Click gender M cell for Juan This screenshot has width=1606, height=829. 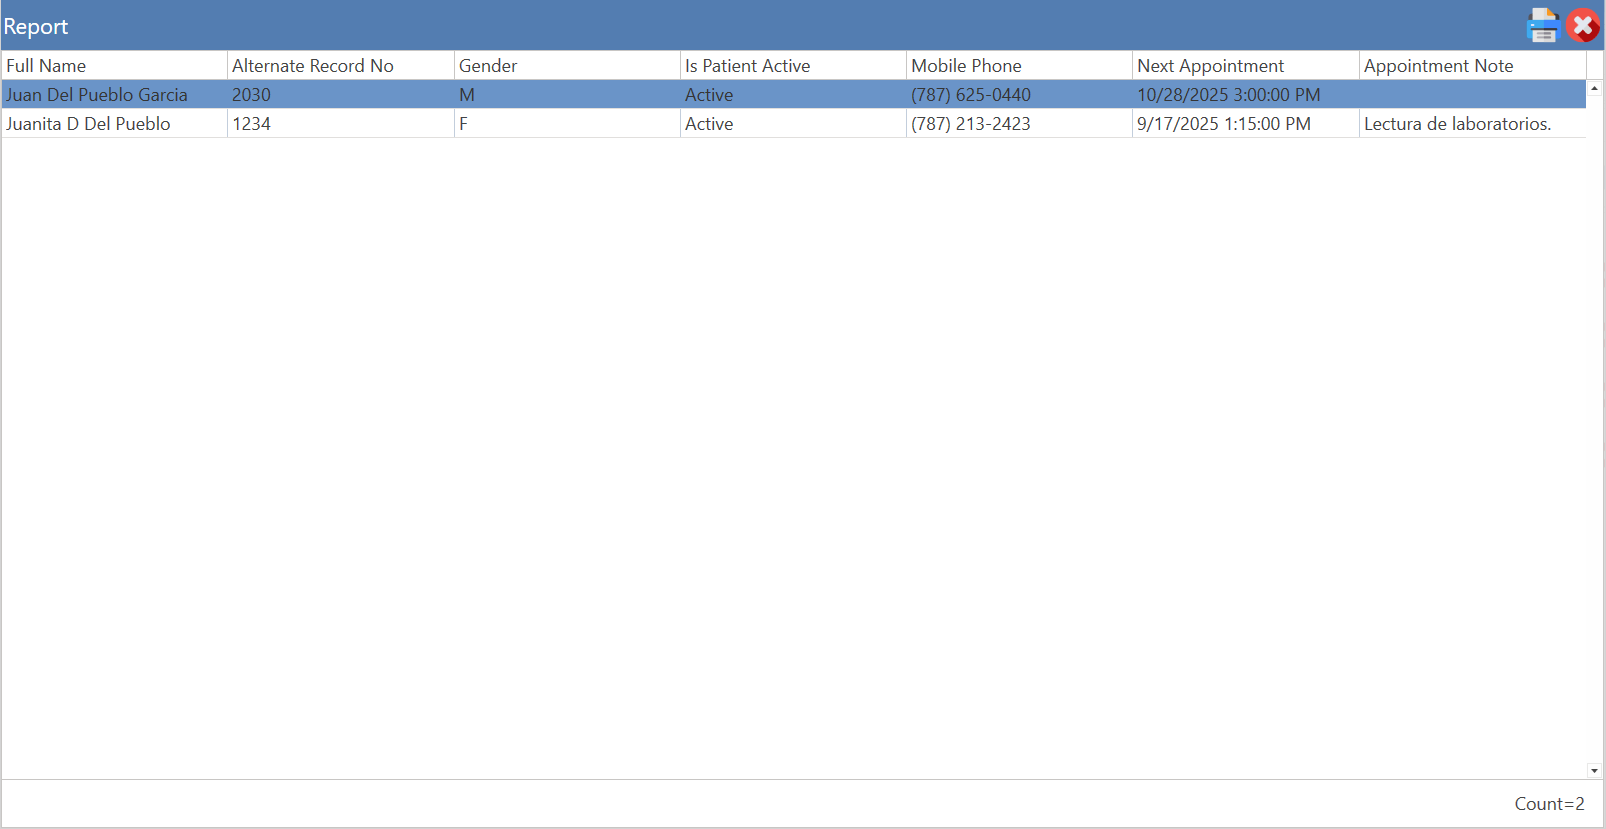click(x=567, y=95)
